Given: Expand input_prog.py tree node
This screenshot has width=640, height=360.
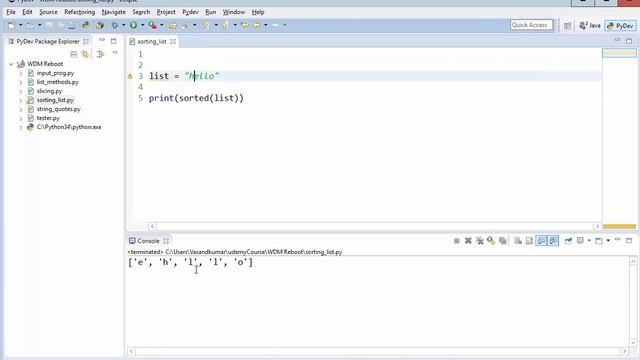Looking at the screenshot, I should pyautogui.click(x=21, y=73).
